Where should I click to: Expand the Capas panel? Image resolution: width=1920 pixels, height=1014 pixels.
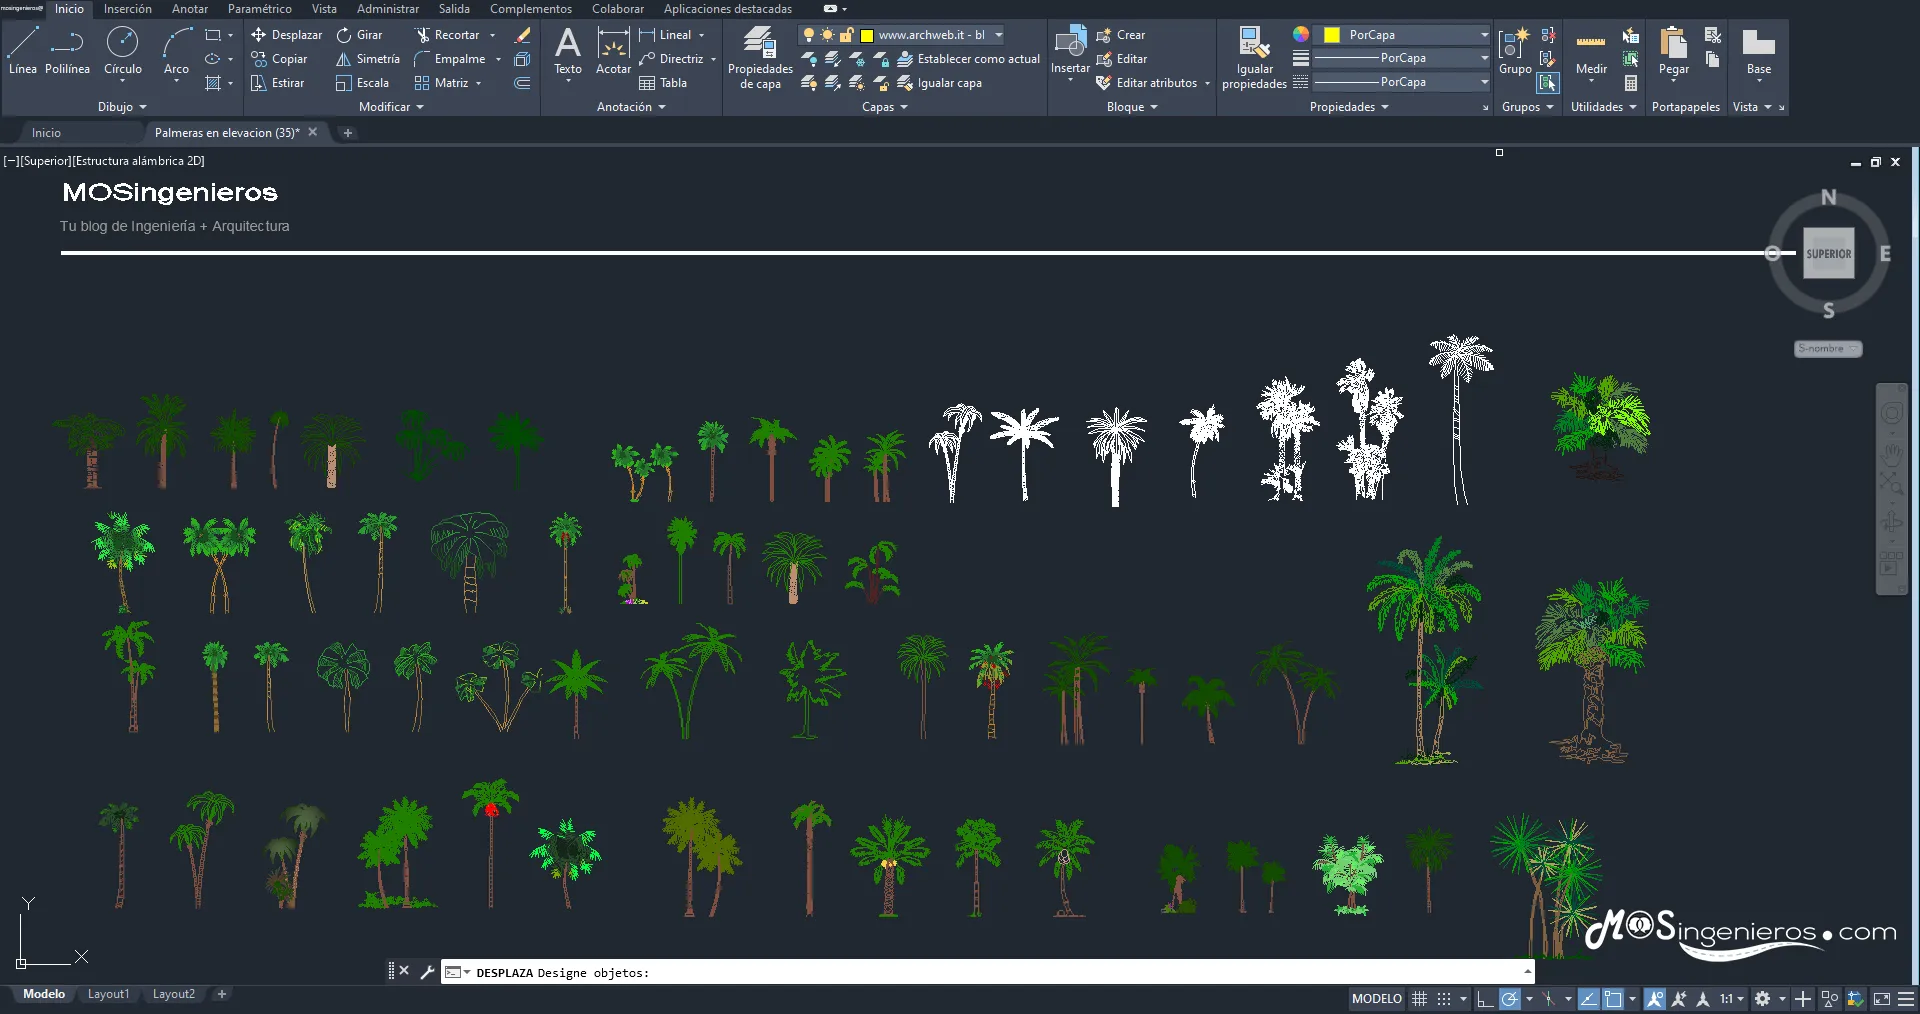884,107
